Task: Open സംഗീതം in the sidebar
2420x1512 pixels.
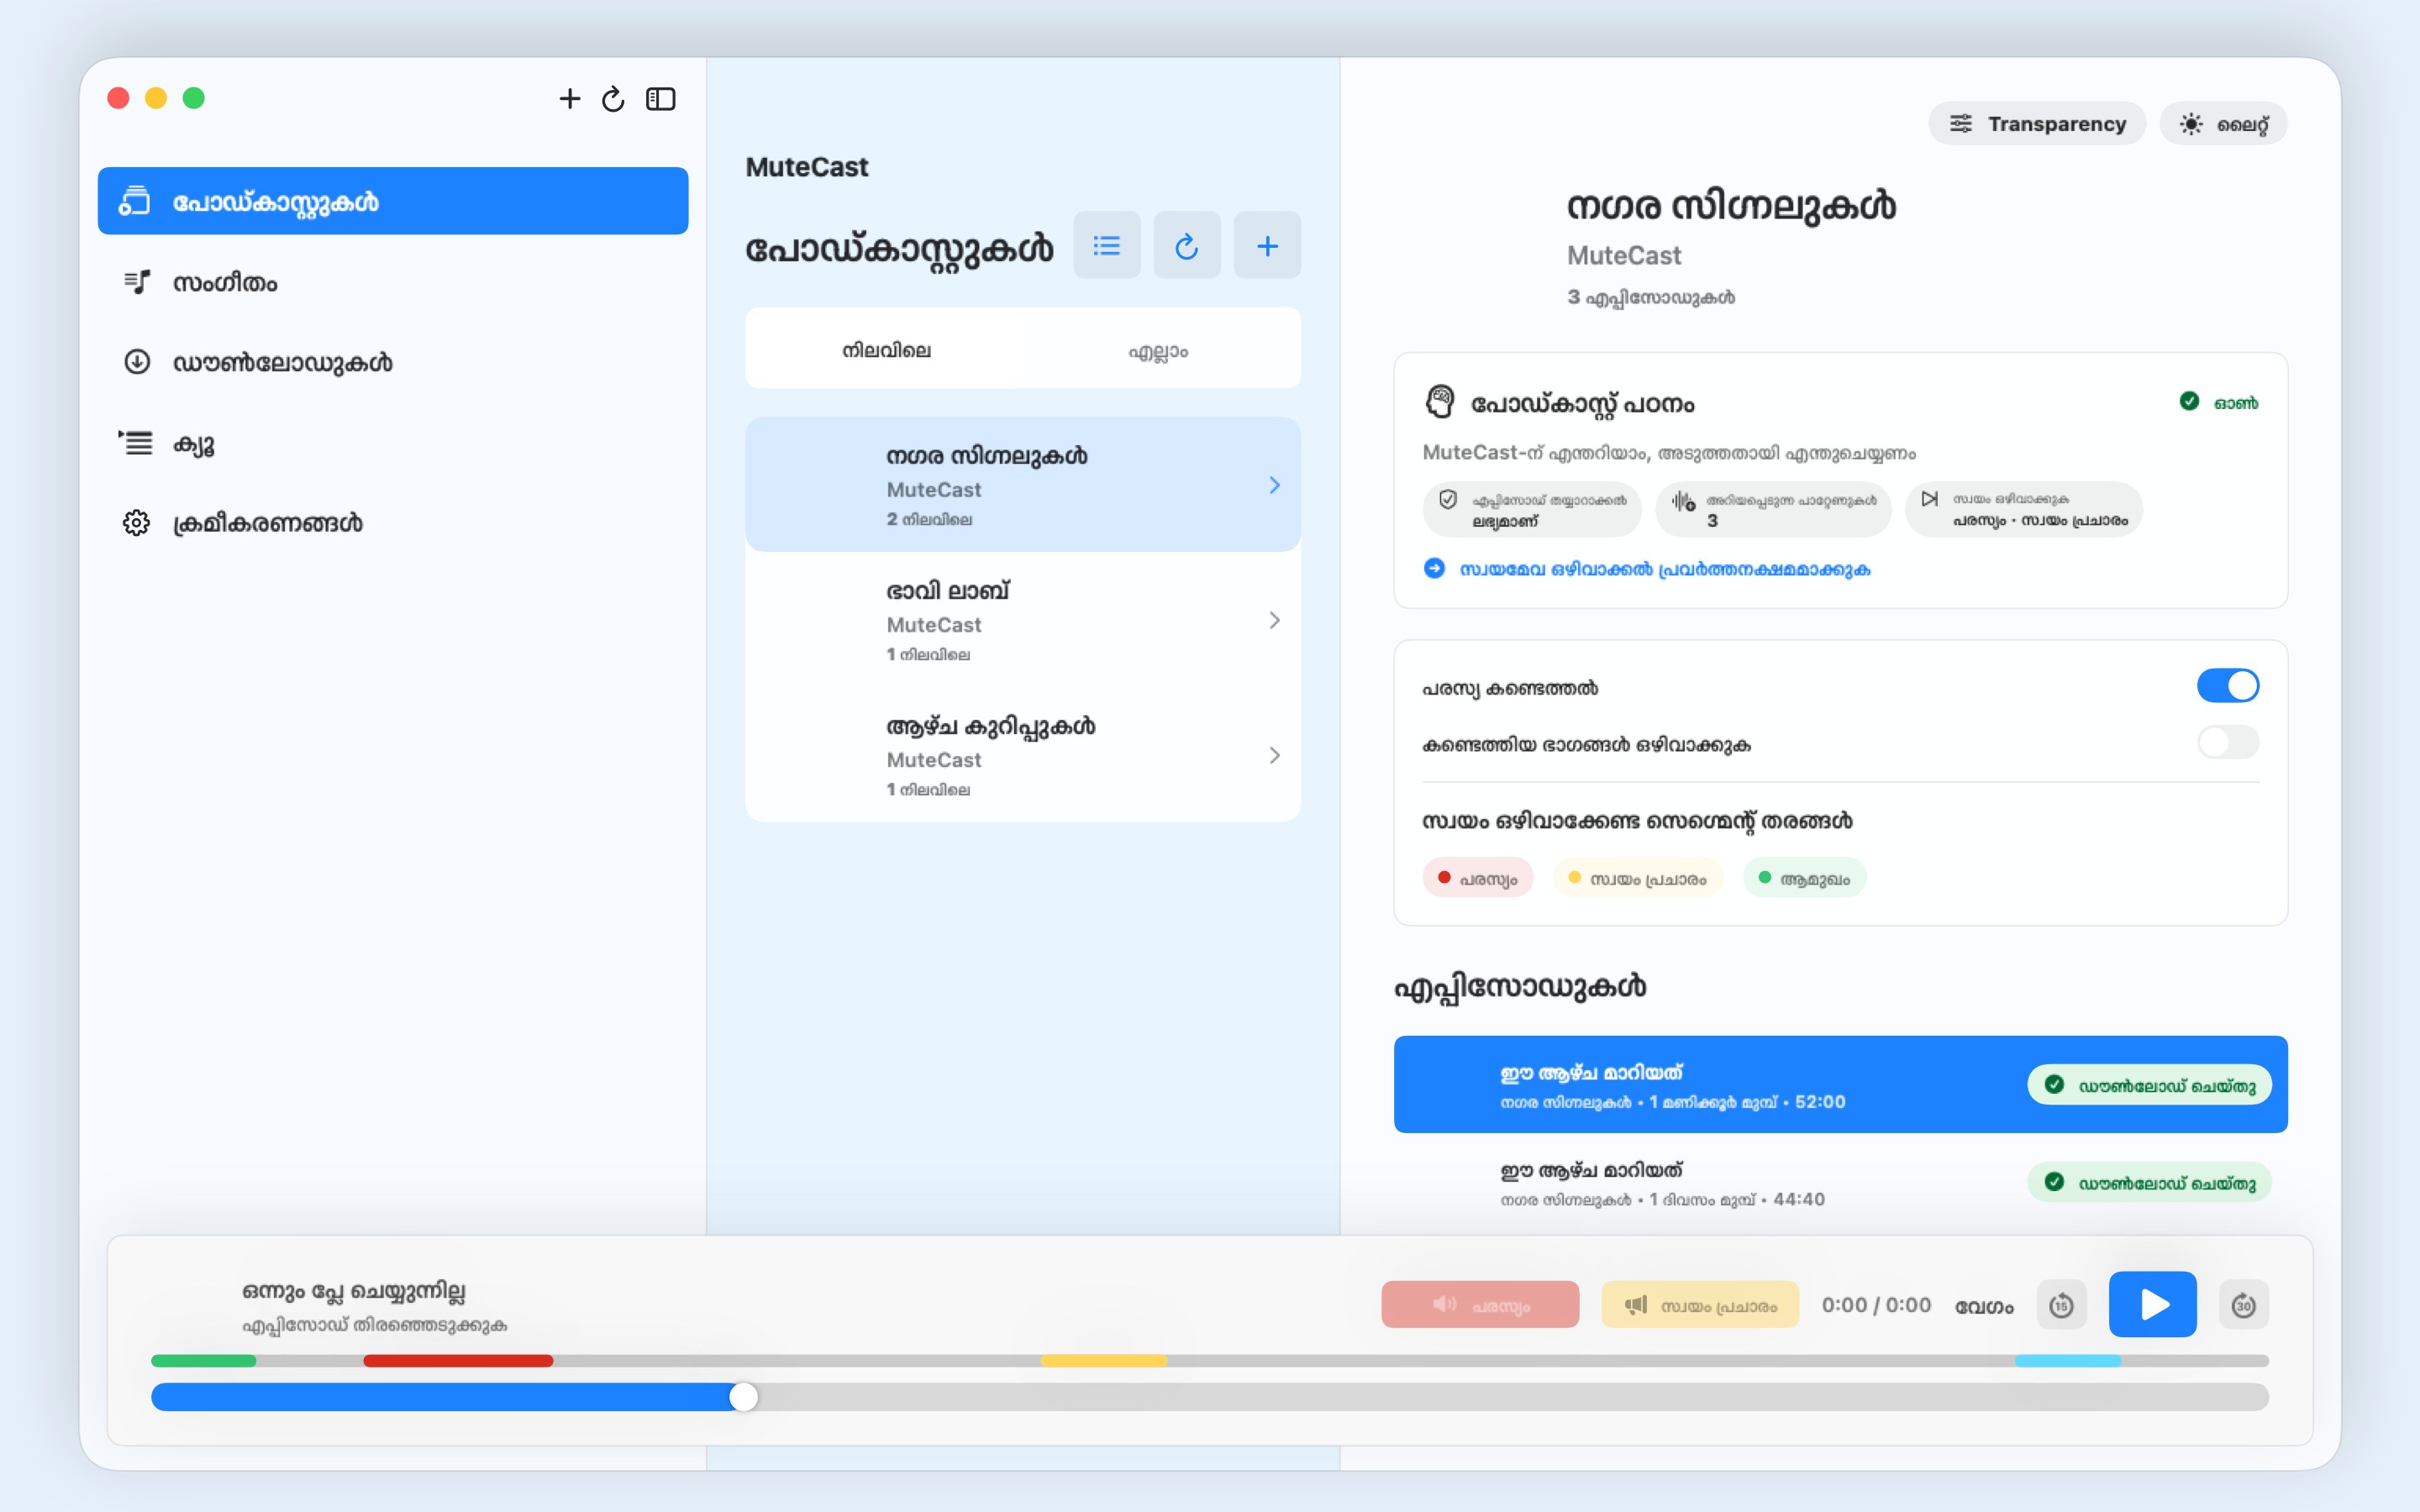Action: coord(393,282)
